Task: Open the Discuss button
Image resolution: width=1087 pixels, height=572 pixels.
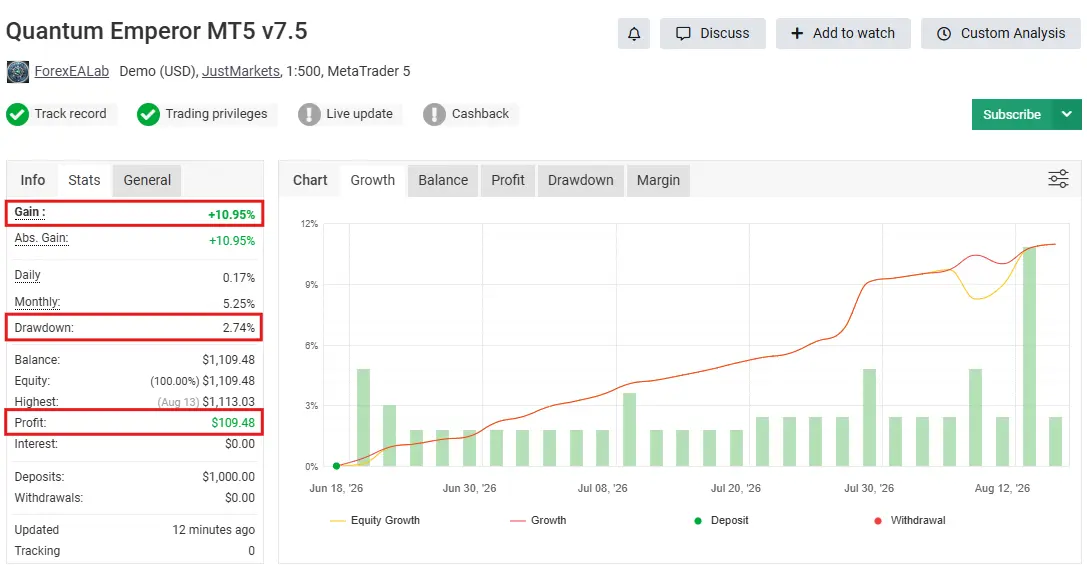Action: (713, 33)
